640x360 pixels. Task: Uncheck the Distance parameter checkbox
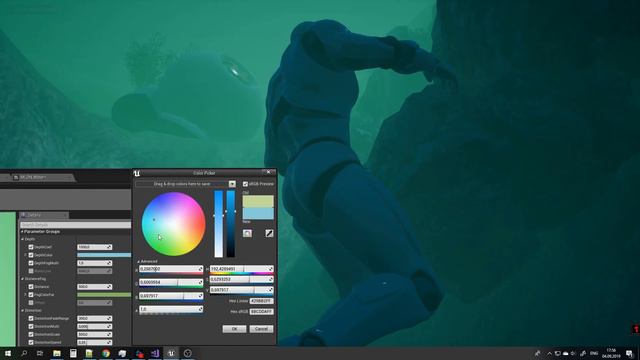(x=31, y=287)
